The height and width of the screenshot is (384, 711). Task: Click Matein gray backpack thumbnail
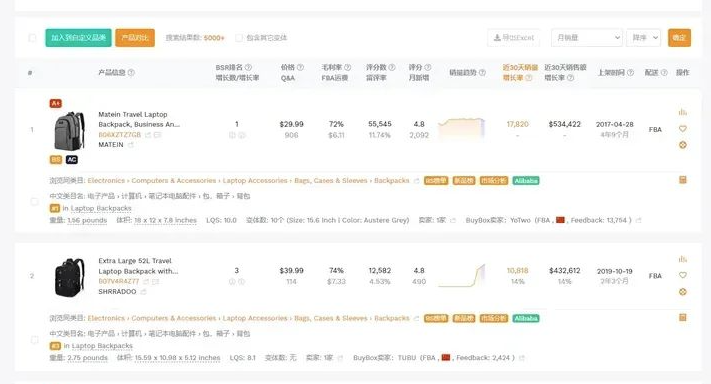[x=69, y=131]
